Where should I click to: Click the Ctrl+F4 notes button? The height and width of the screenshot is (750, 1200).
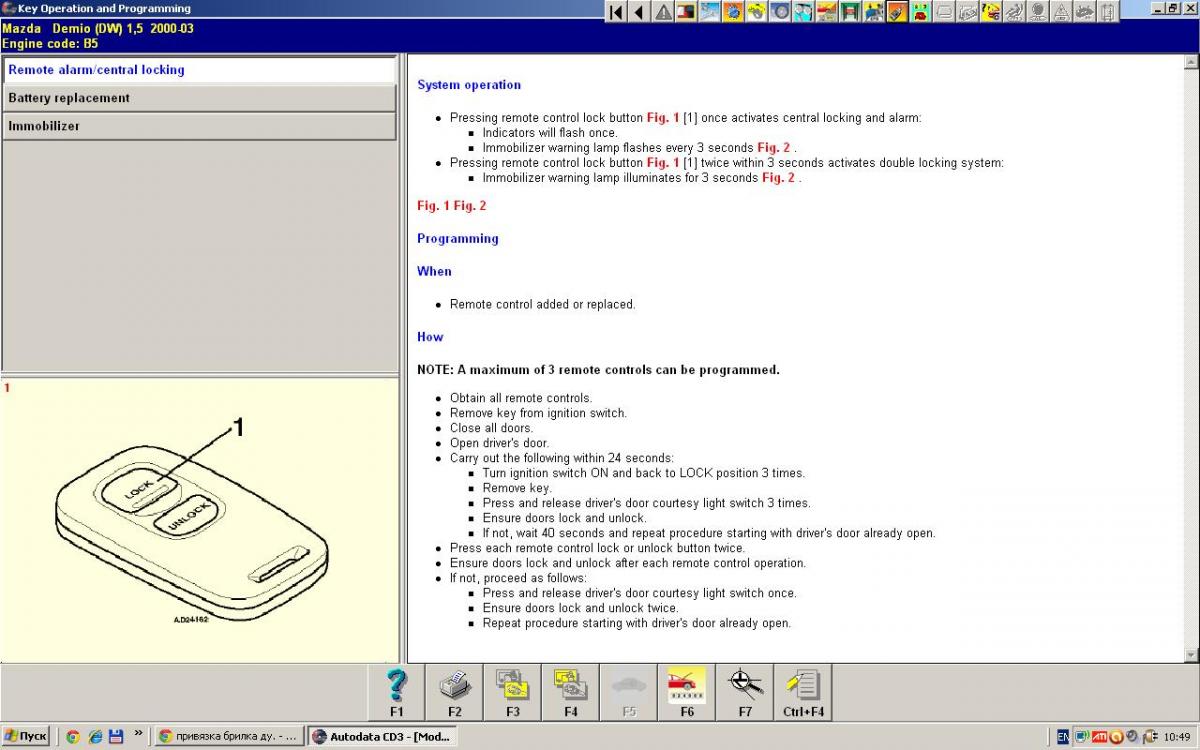(803, 692)
